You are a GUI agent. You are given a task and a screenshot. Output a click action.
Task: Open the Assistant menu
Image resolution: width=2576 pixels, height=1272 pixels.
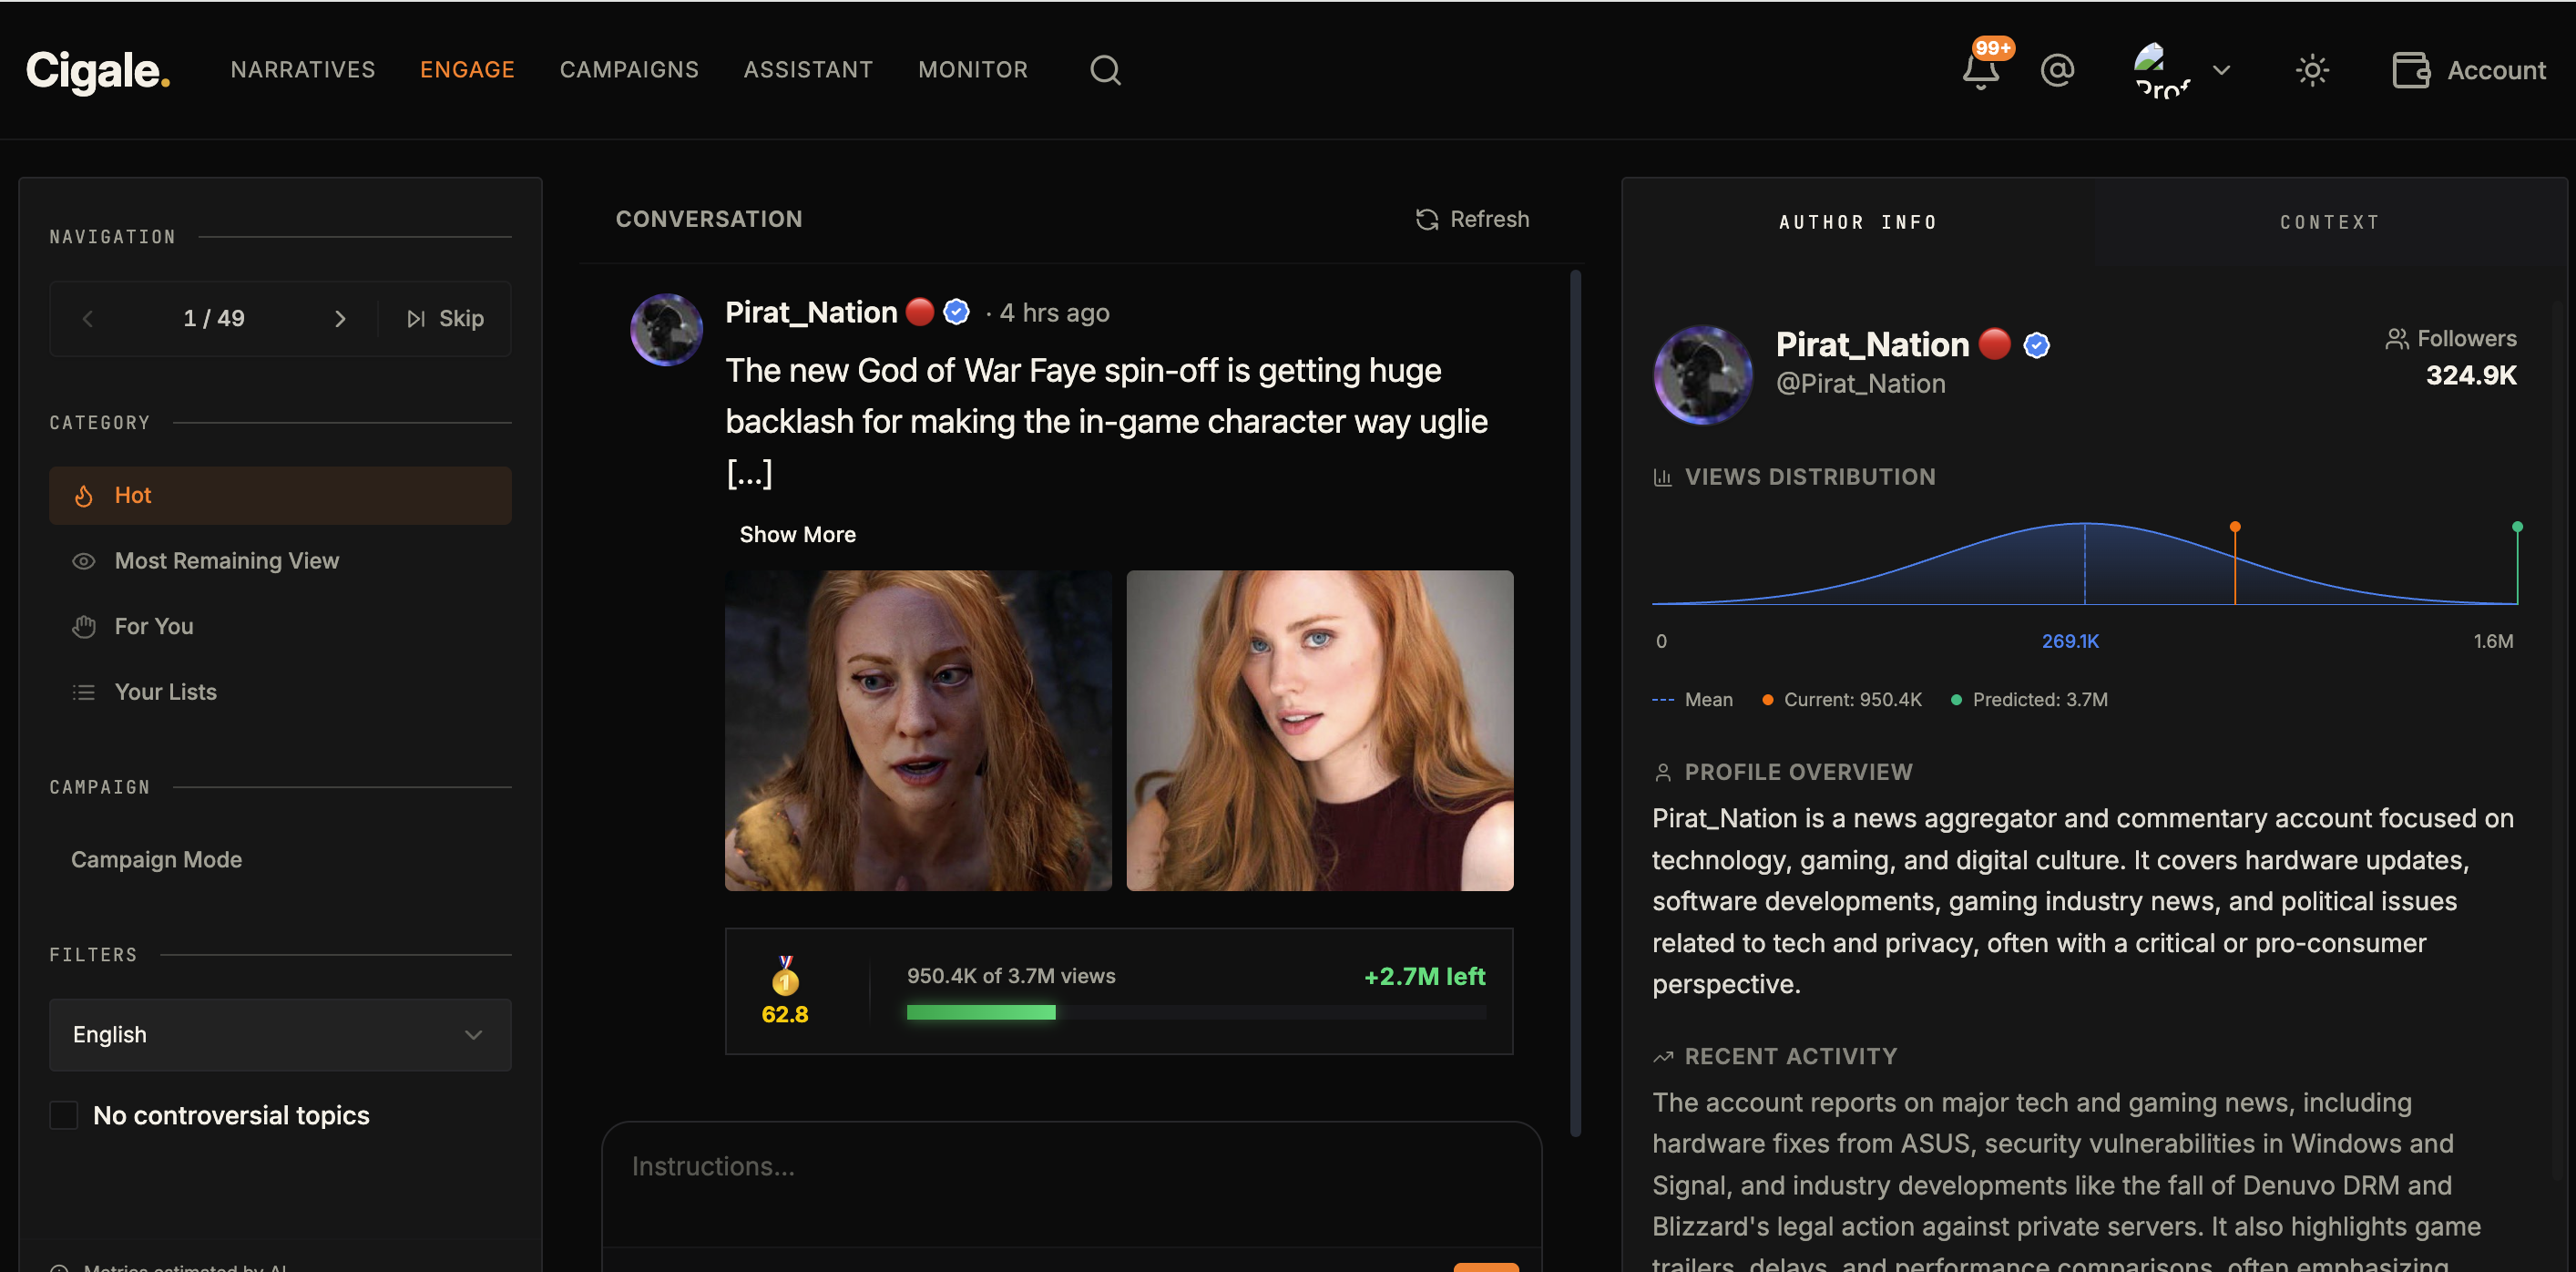(x=808, y=70)
